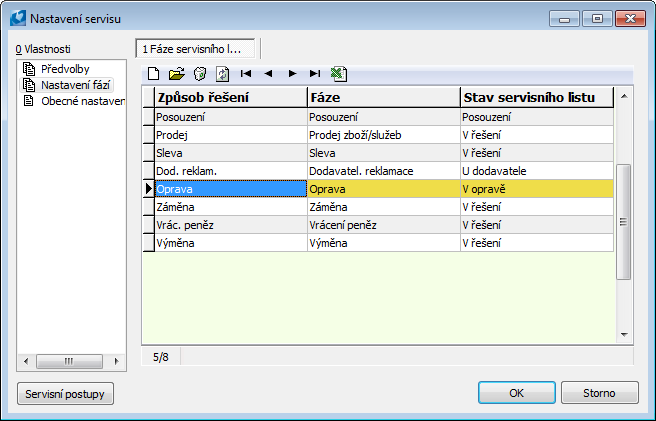This screenshot has height=421, width=656.
Task: Select the 'Výměna' cell in Způsob řešení
Action: [231, 243]
